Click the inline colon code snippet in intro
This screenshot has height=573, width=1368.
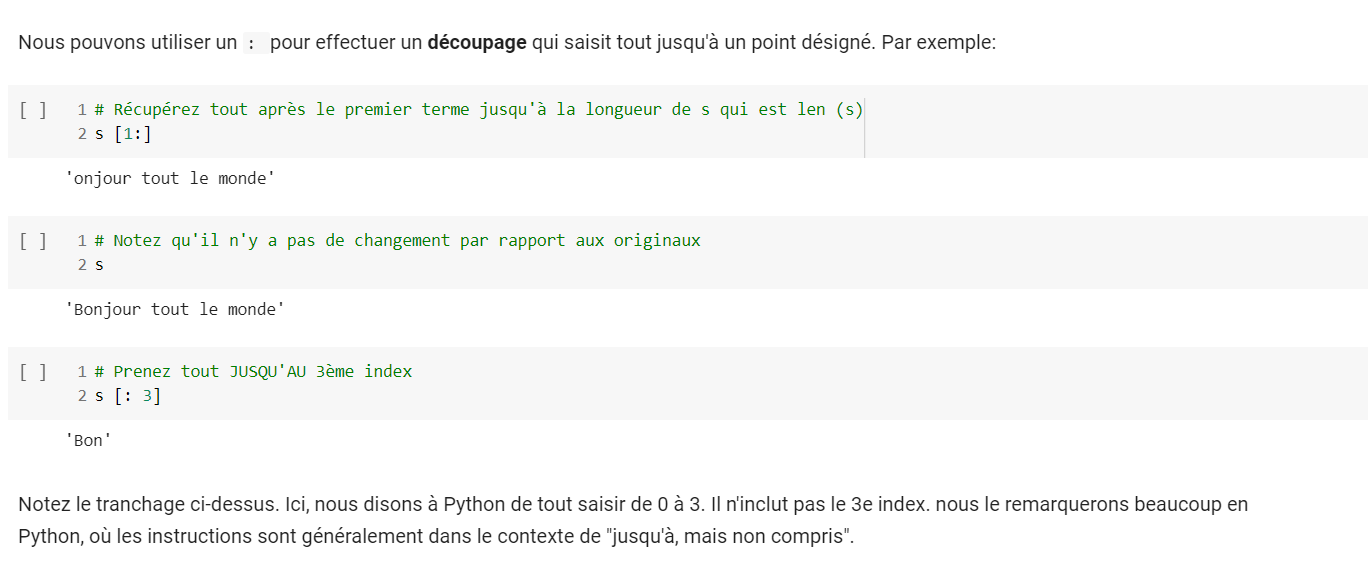coord(253,44)
